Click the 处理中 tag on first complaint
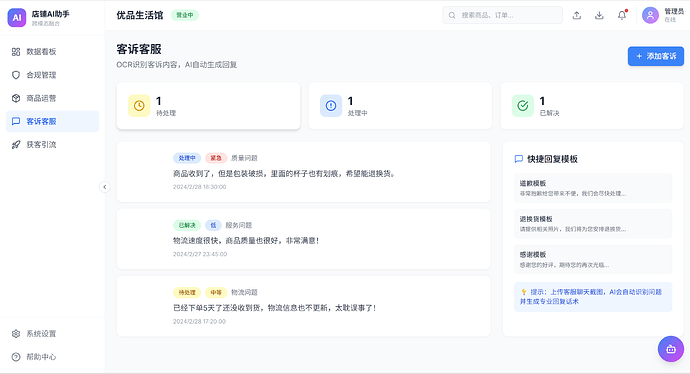Screen dimensions: 690x374 187,158
